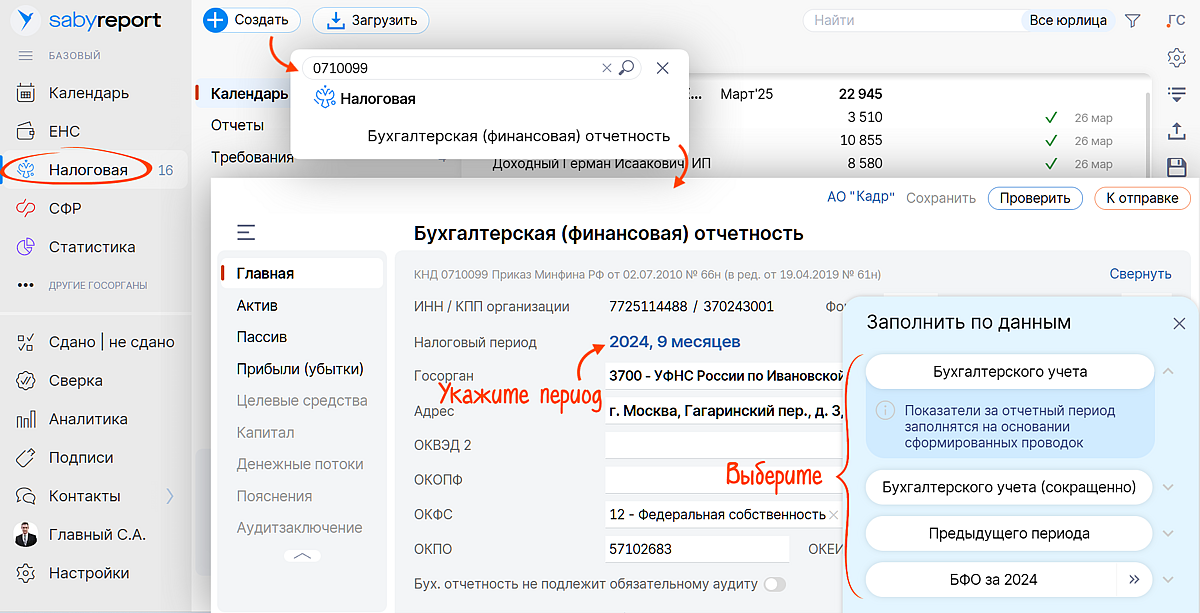Viewport: 1200px width, 613px height.
Task: Click the К отправке button
Action: click(1141, 198)
